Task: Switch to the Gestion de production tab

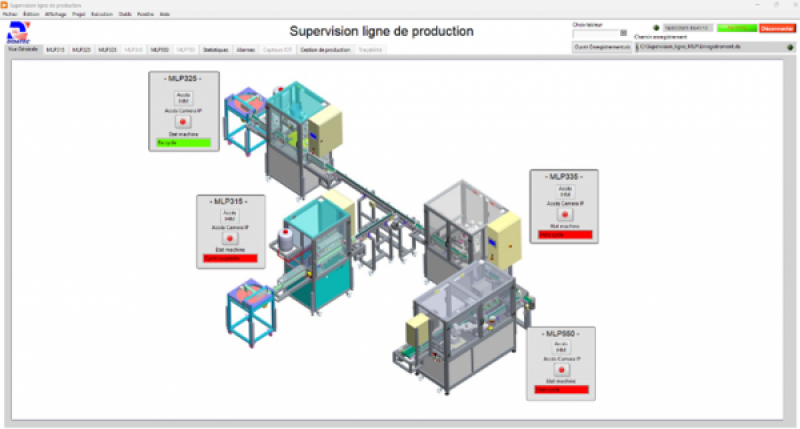Action: 326,50
